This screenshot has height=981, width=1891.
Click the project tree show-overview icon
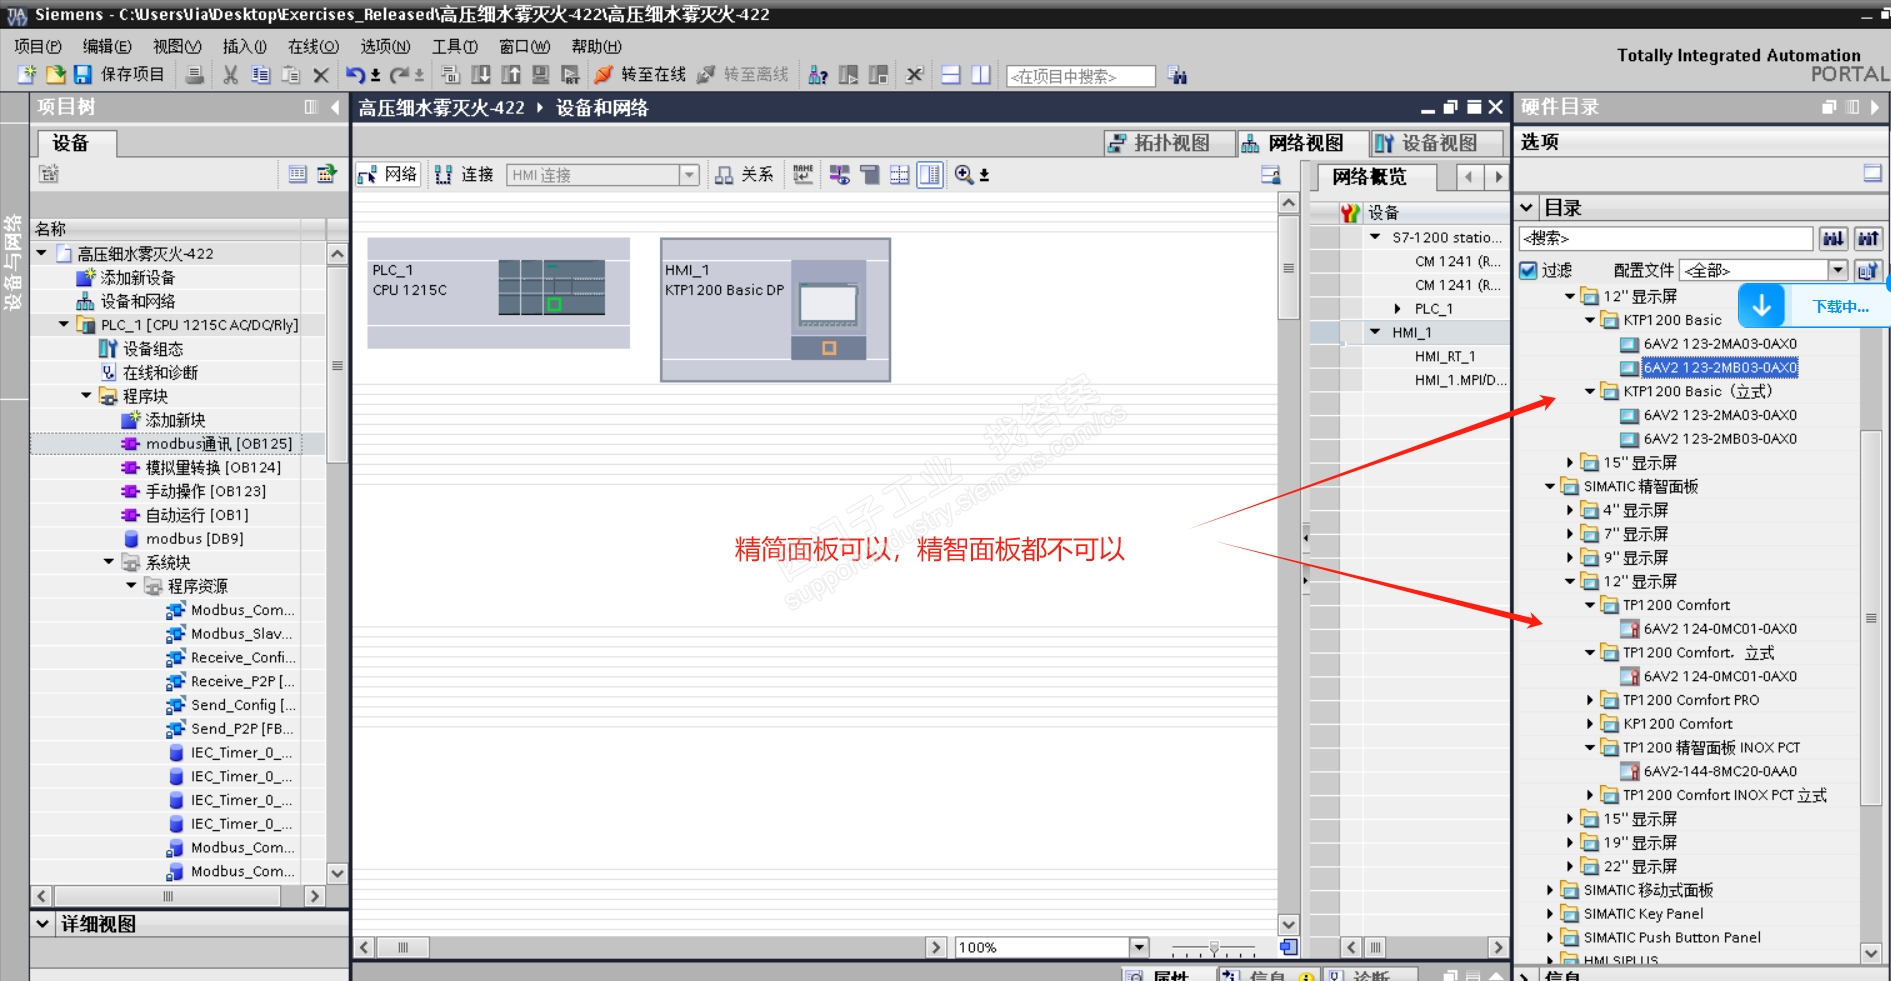click(298, 174)
